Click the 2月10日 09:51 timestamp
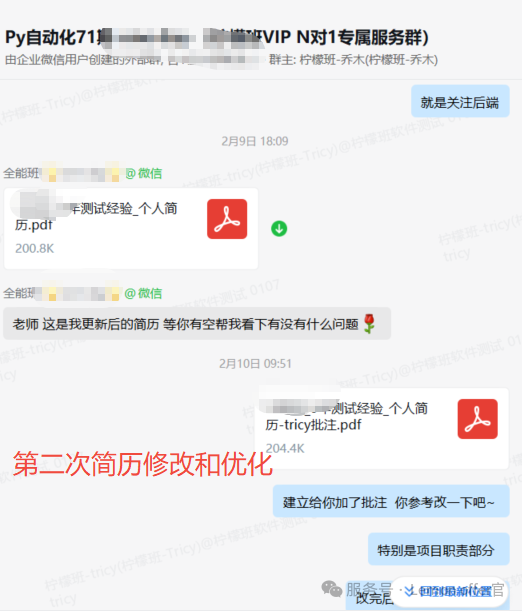This screenshot has width=522, height=611. pyautogui.click(x=255, y=364)
